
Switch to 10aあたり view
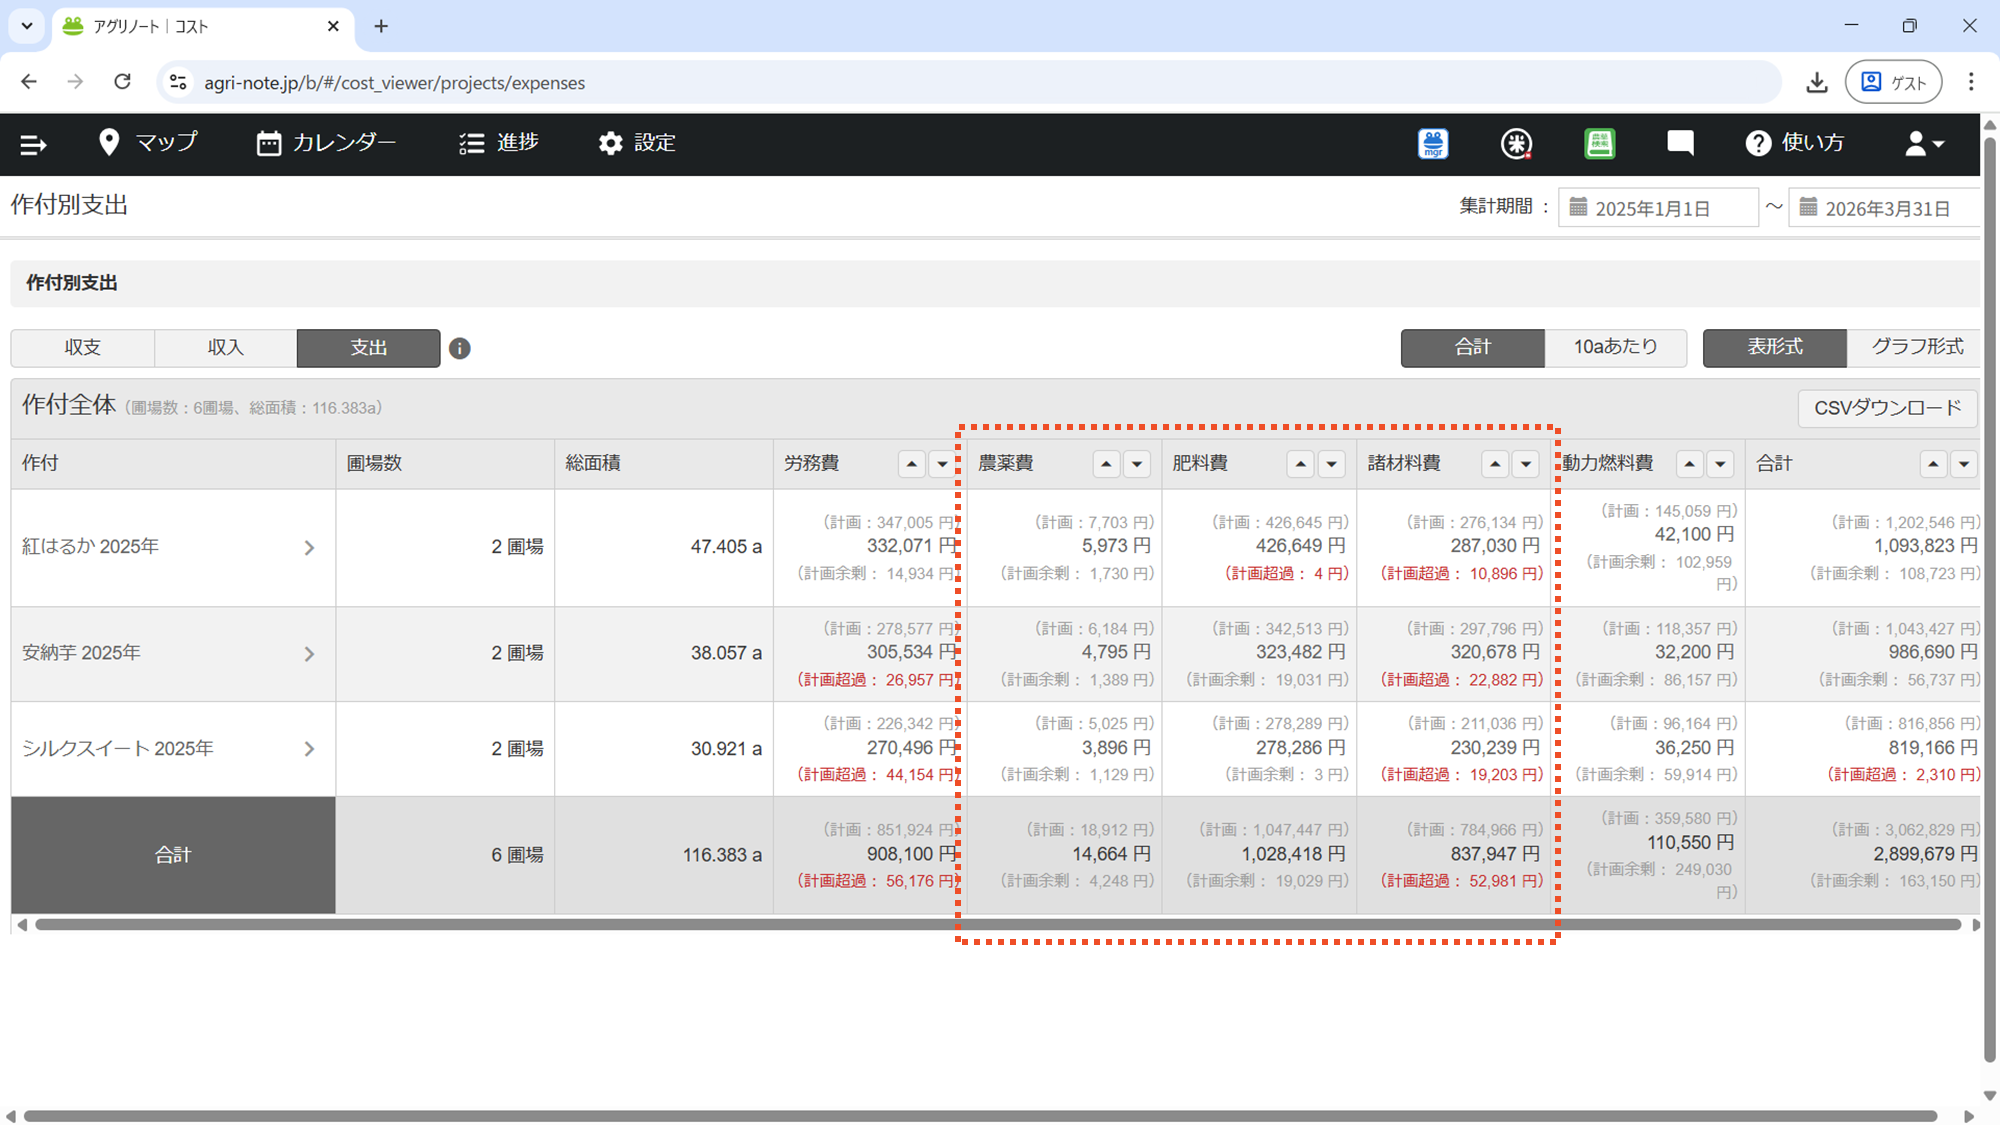point(1616,347)
